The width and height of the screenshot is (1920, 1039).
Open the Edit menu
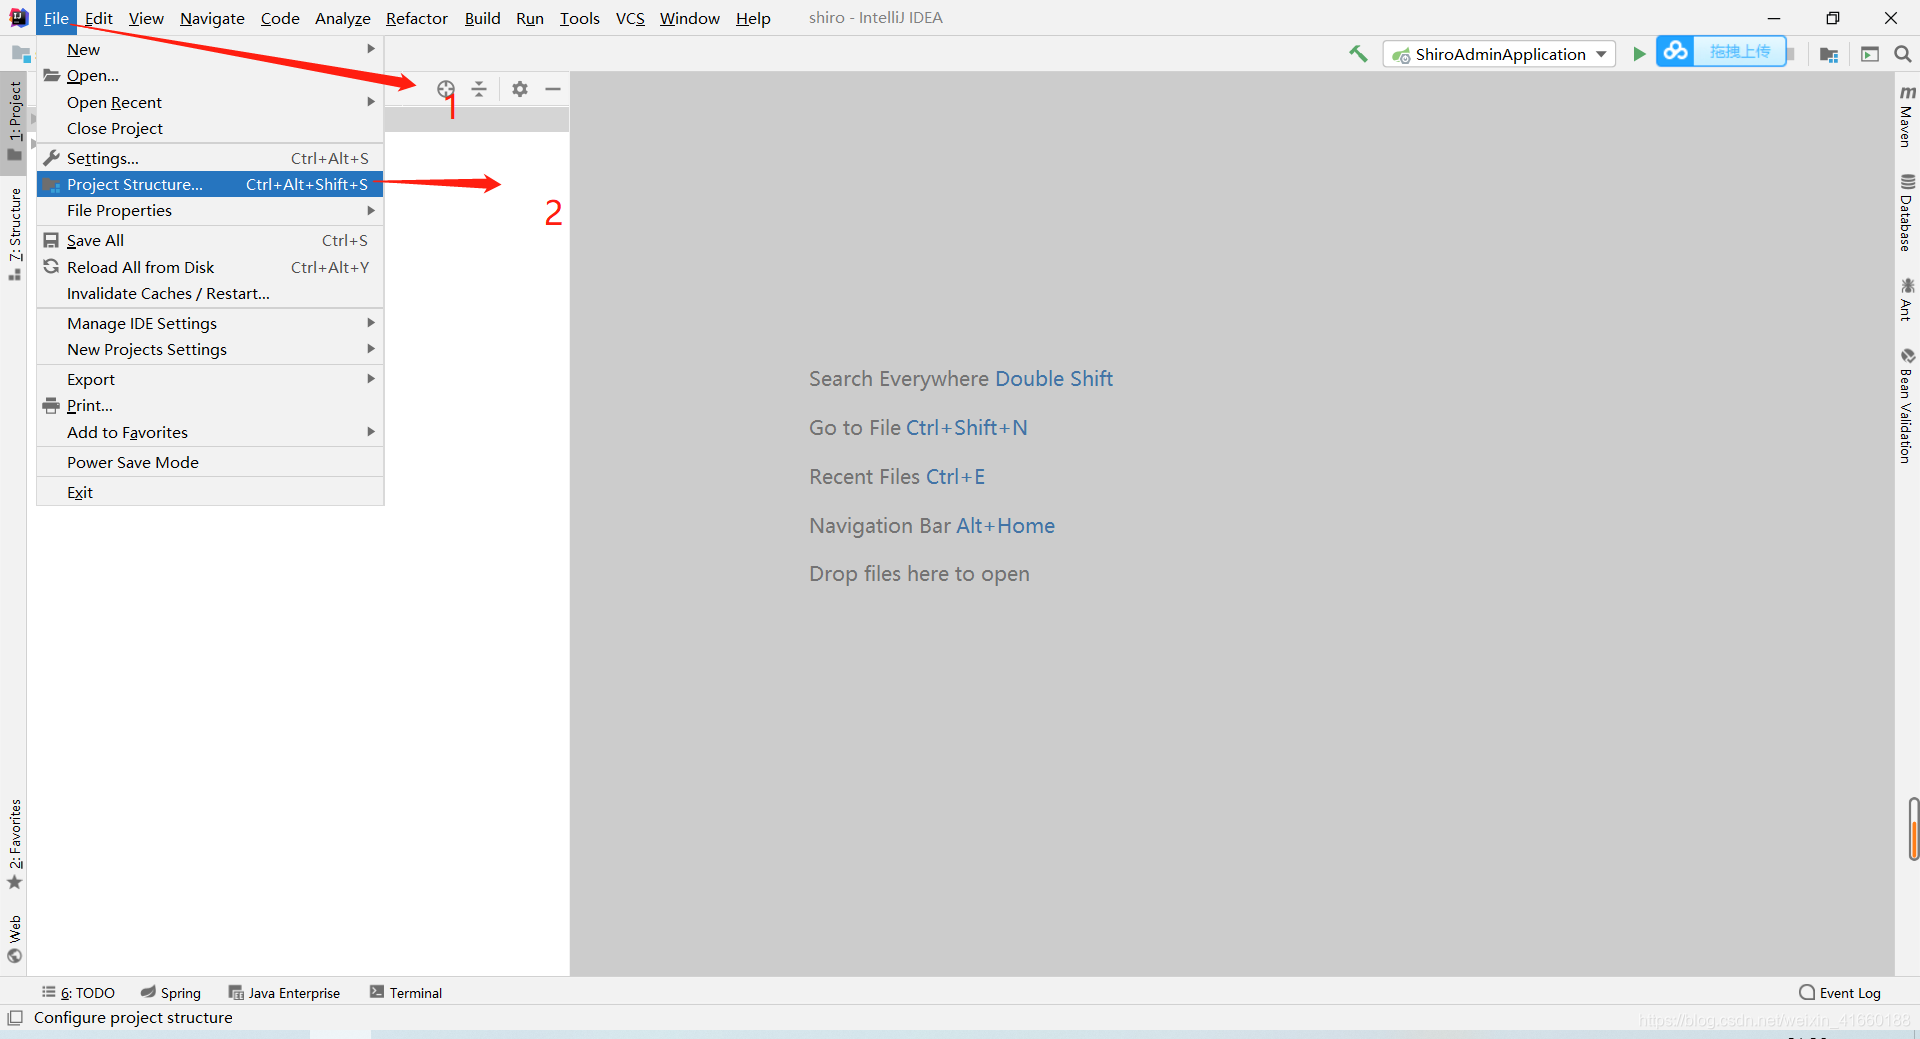tap(98, 18)
